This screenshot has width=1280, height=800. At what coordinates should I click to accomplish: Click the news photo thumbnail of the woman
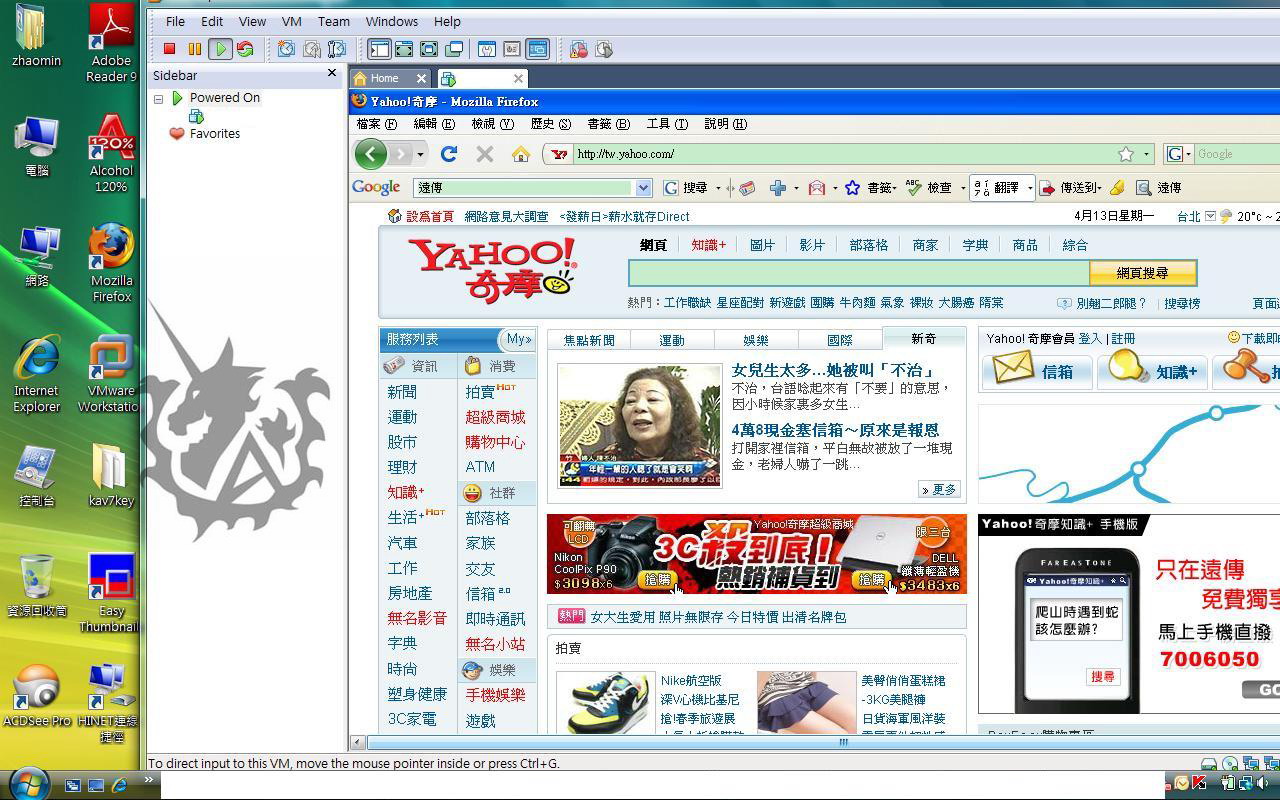click(640, 424)
